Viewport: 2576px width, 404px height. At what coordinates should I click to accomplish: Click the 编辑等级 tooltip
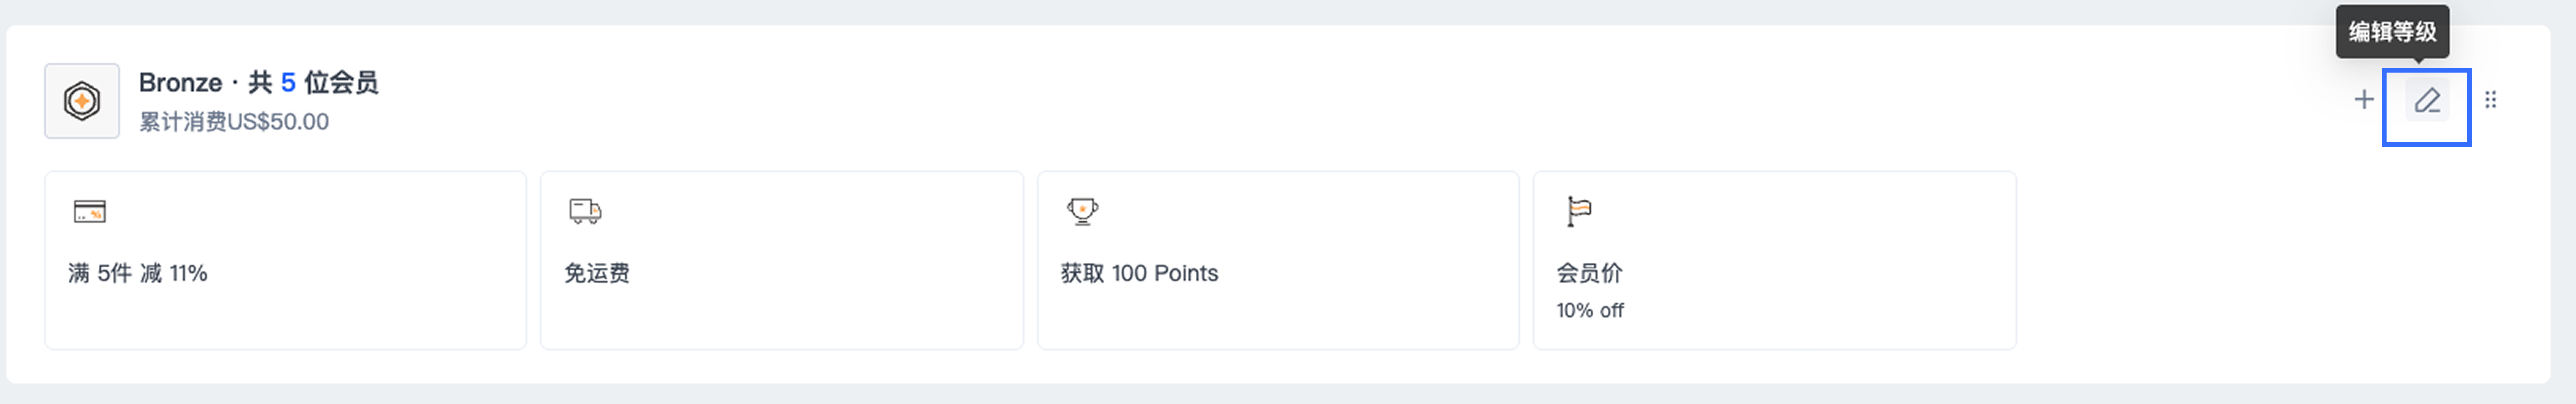(2392, 32)
